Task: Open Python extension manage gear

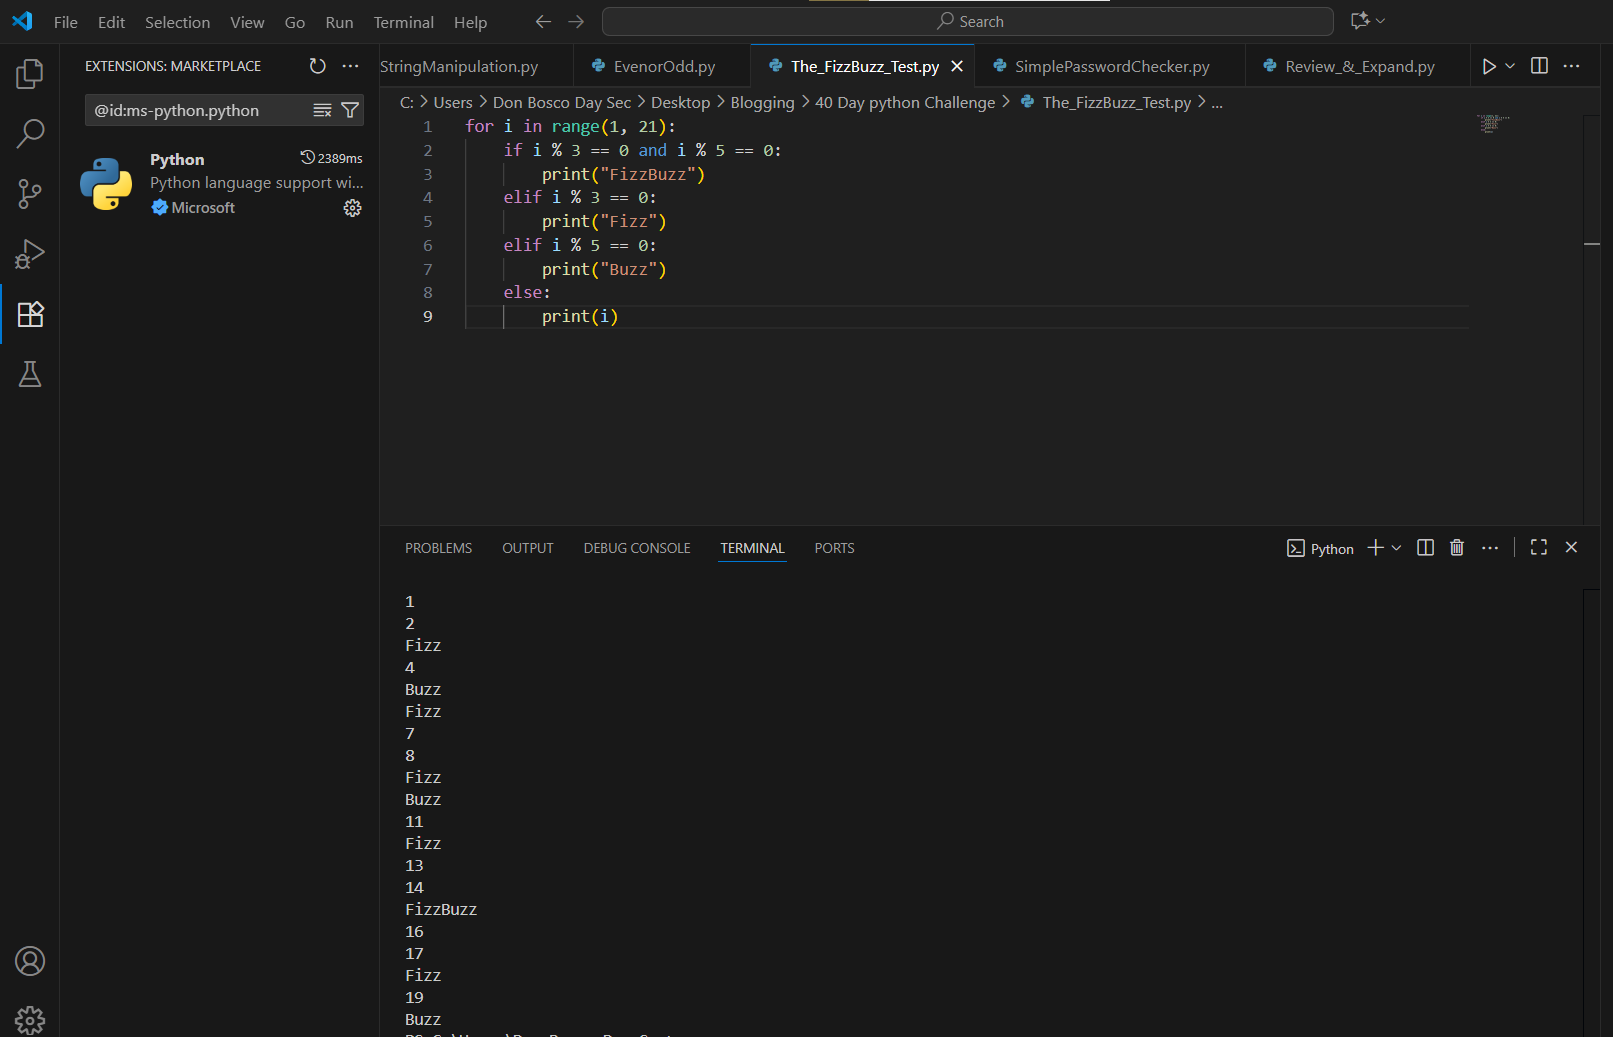Action: (x=352, y=208)
